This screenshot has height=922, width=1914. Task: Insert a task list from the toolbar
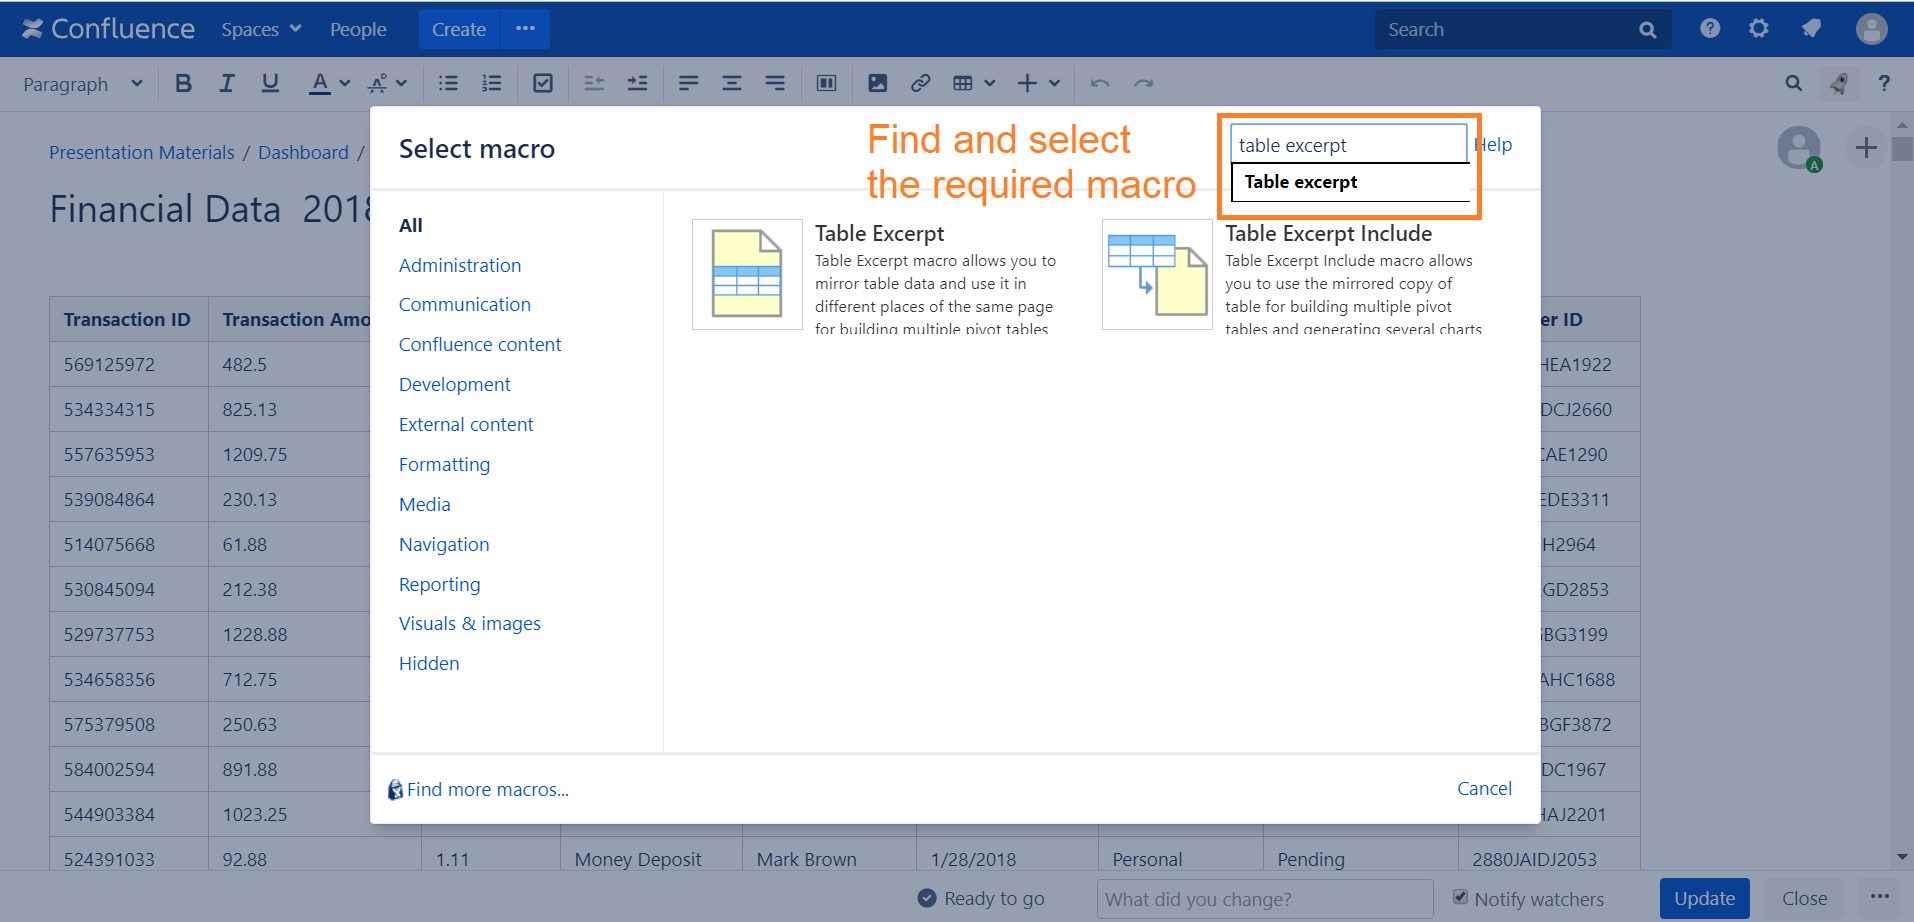(x=543, y=84)
